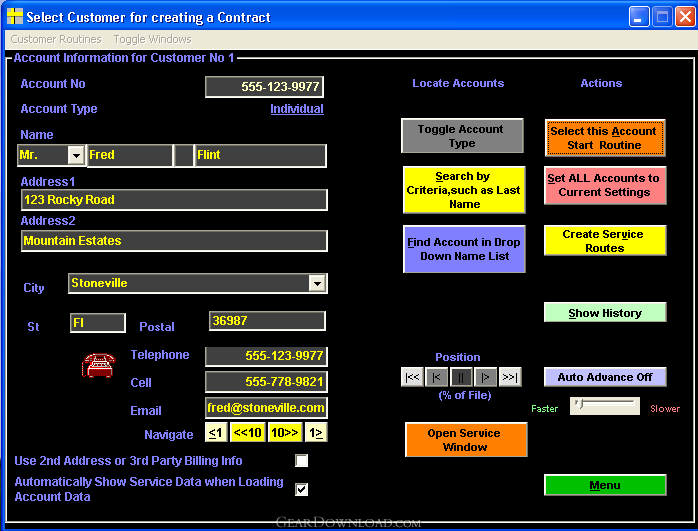Click Find Account in Drop Down Name List
The height and width of the screenshot is (531, 698).
click(x=464, y=249)
